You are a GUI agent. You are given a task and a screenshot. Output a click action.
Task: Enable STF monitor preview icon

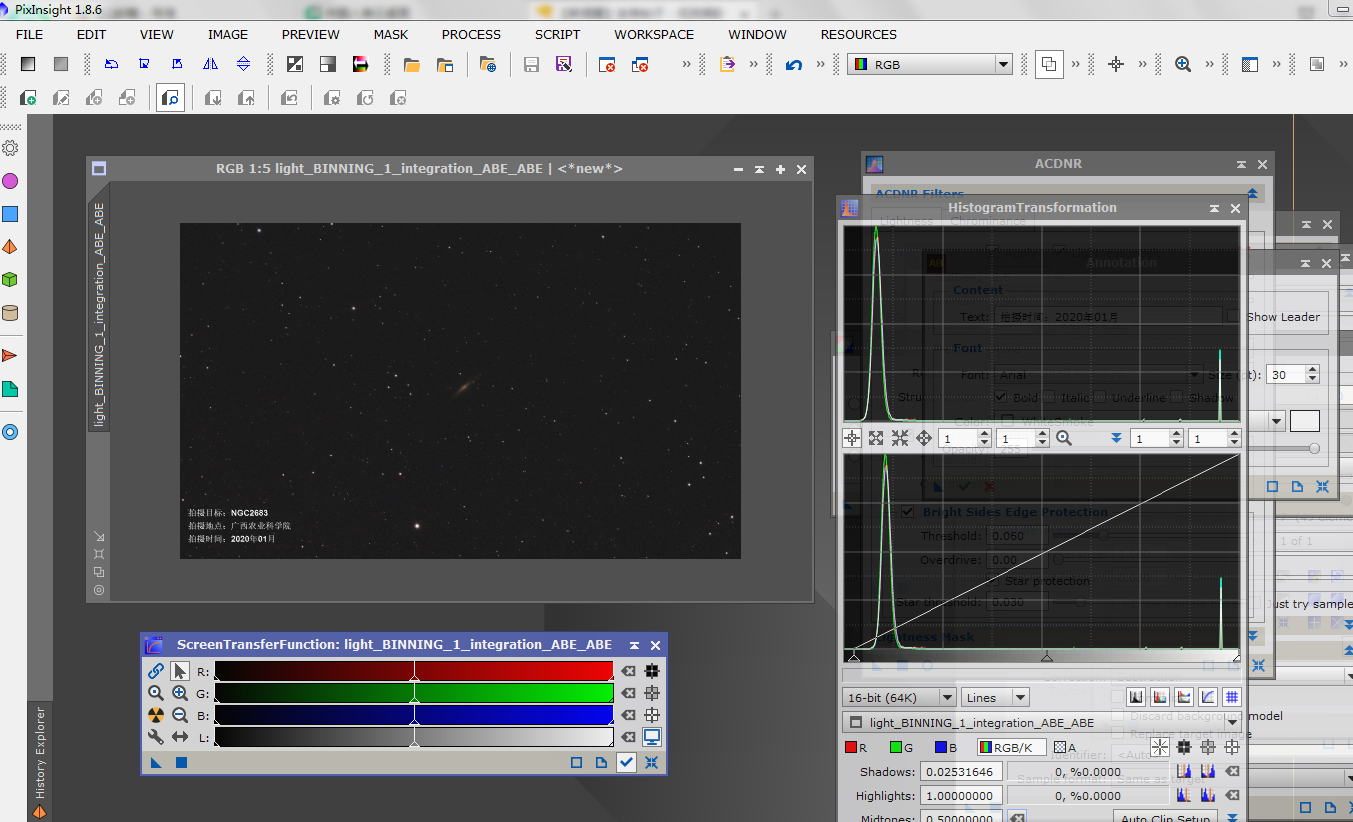pos(652,737)
